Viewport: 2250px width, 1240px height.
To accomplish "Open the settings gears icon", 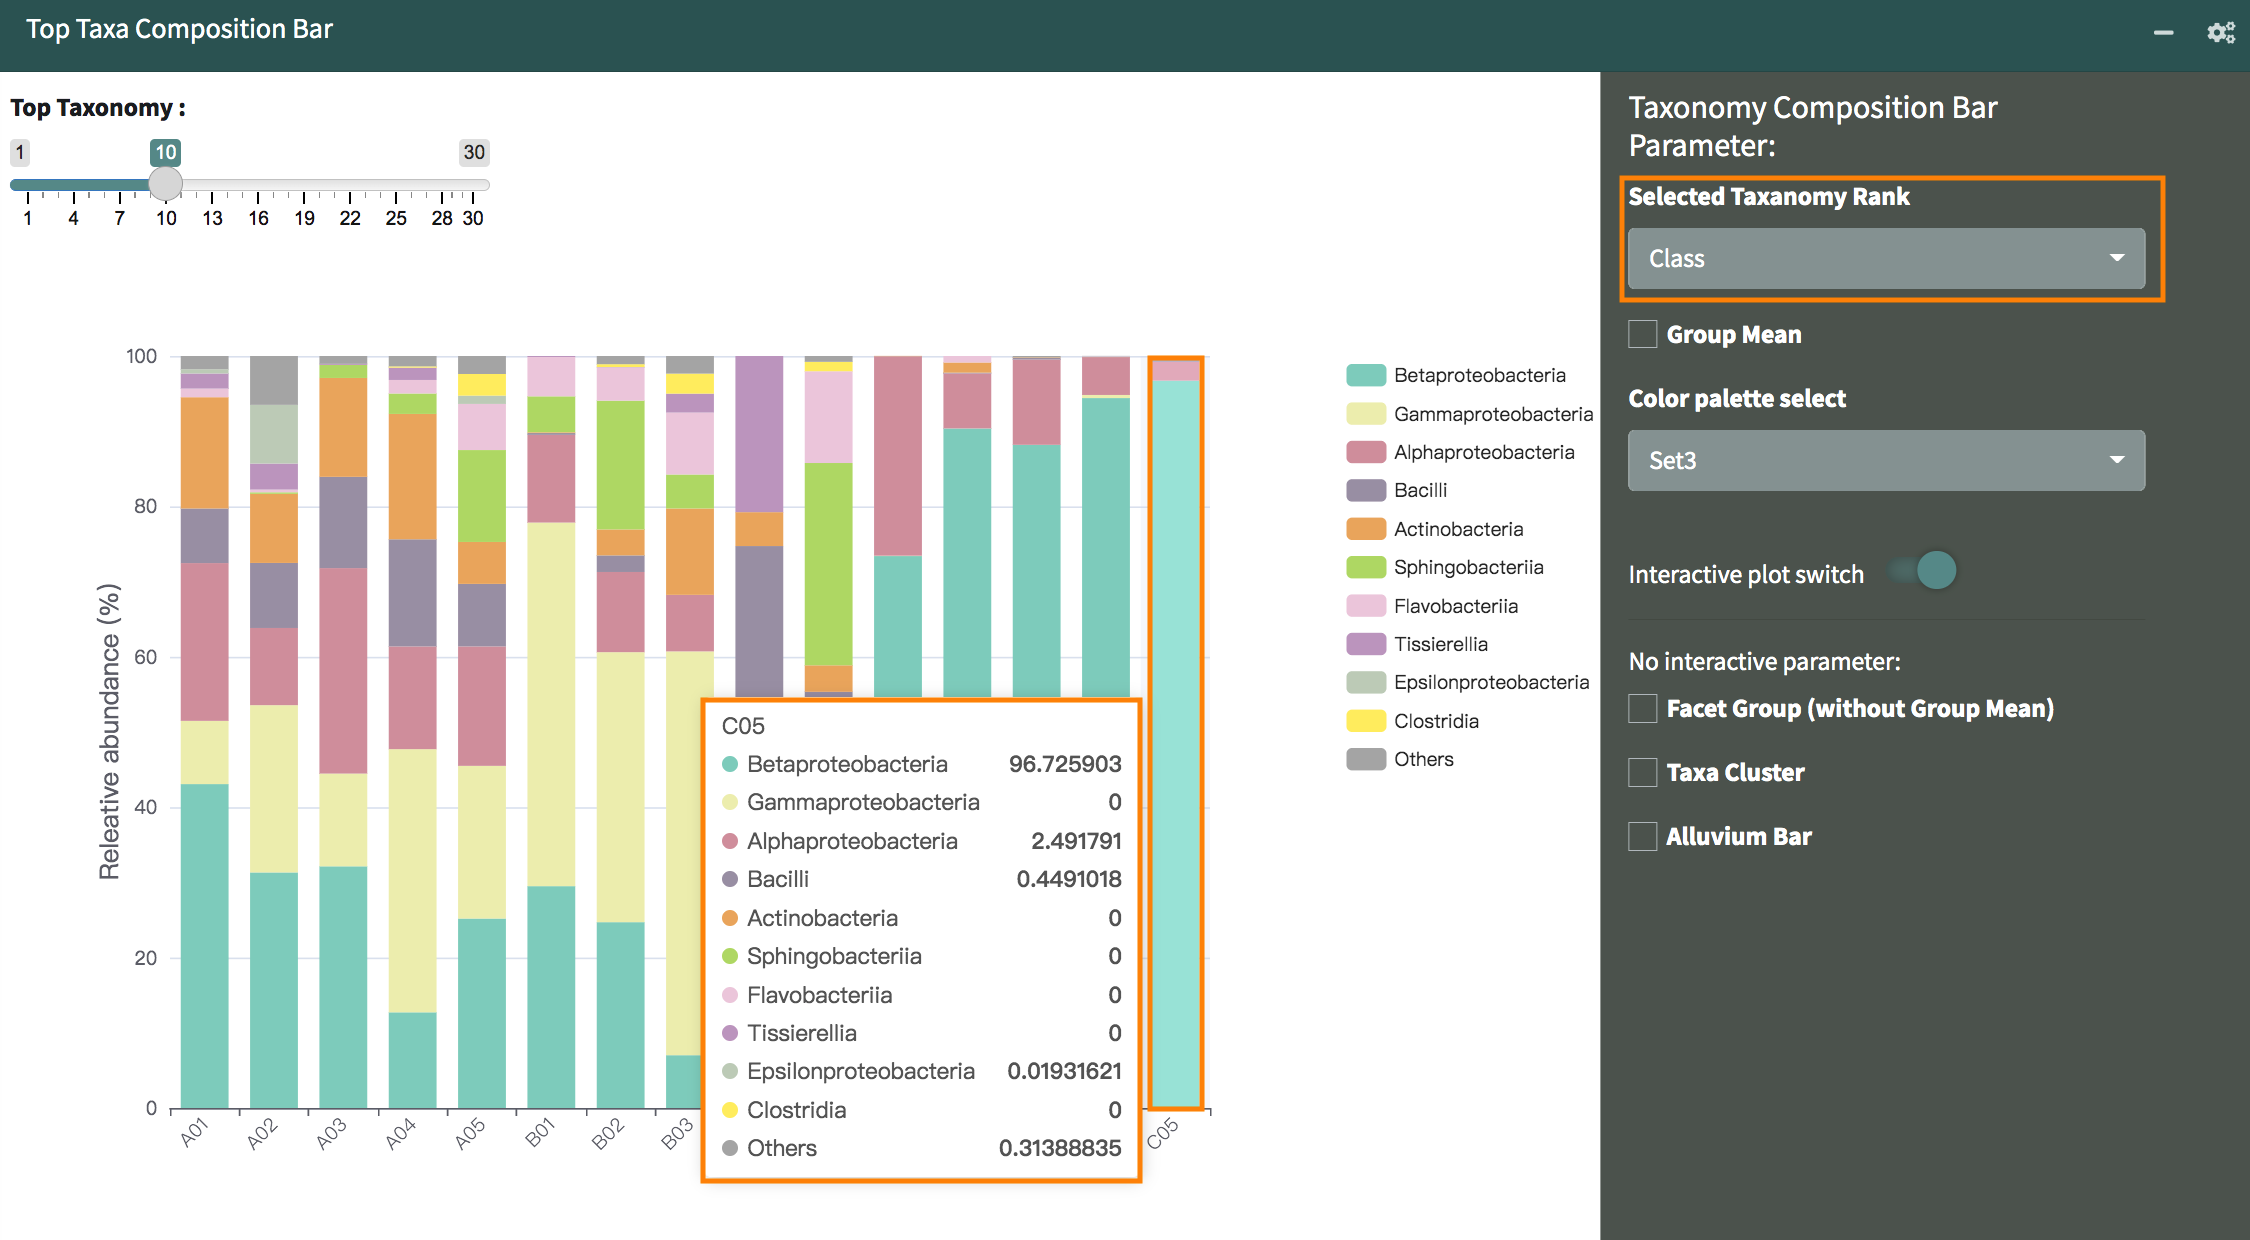I will 2220,32.
